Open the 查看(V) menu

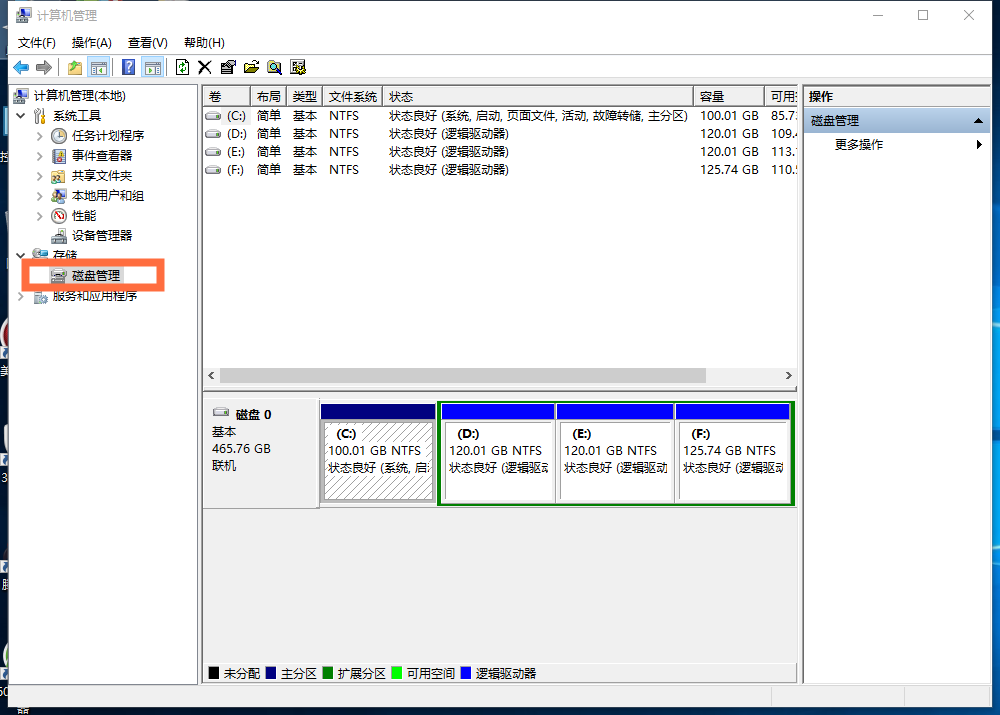click(x=147, y=42)
